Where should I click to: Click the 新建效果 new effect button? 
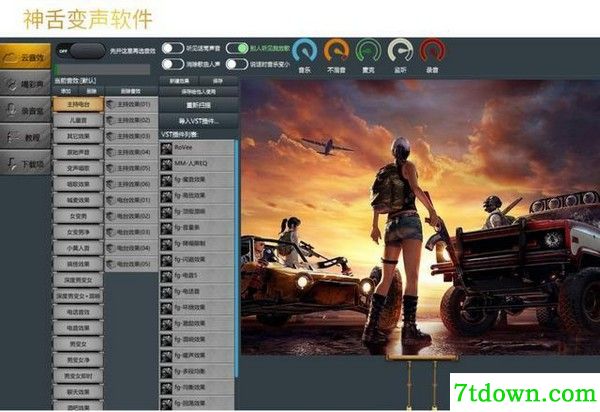(179, 81)
